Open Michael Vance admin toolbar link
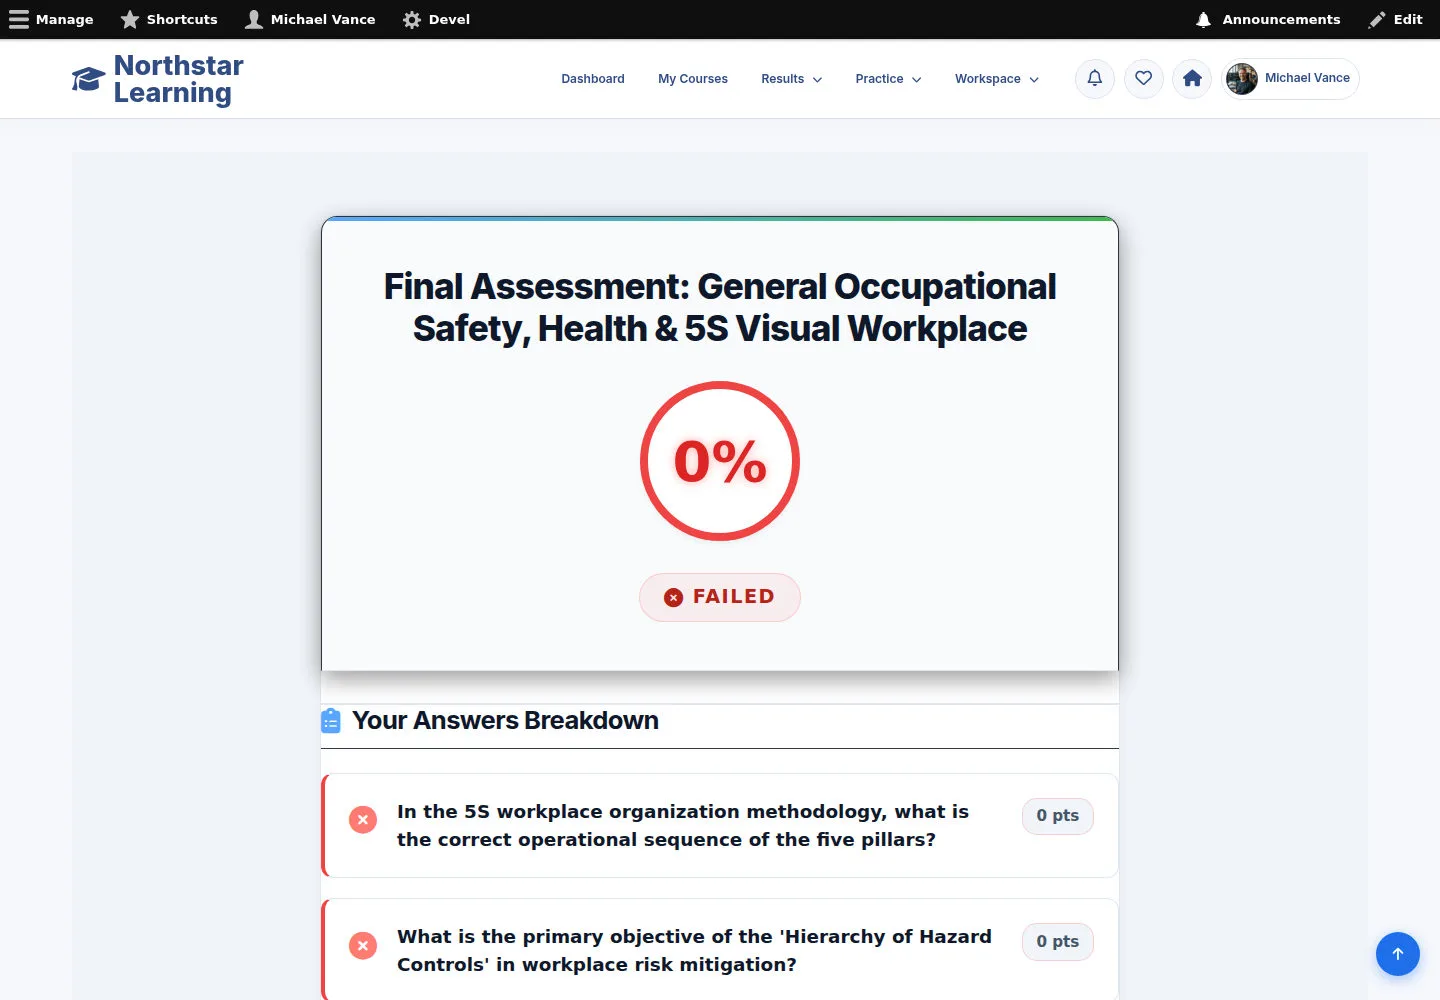This screenshot has height=1000, width=1440. point(311,19)
